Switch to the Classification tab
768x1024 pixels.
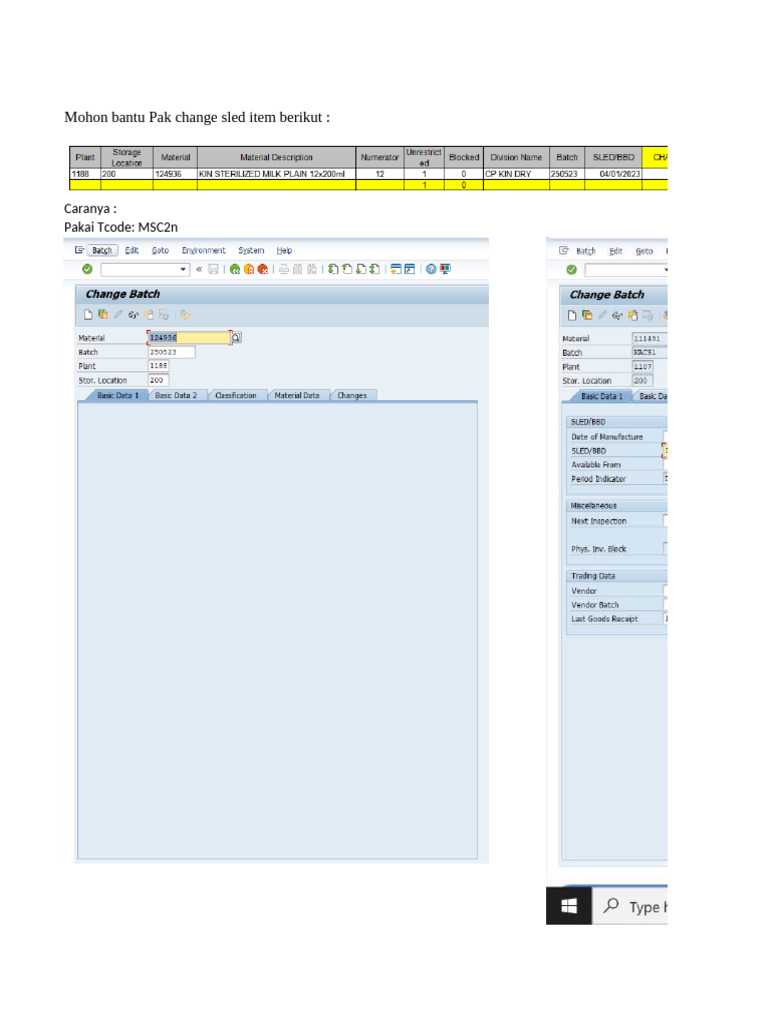click(236, 395)
